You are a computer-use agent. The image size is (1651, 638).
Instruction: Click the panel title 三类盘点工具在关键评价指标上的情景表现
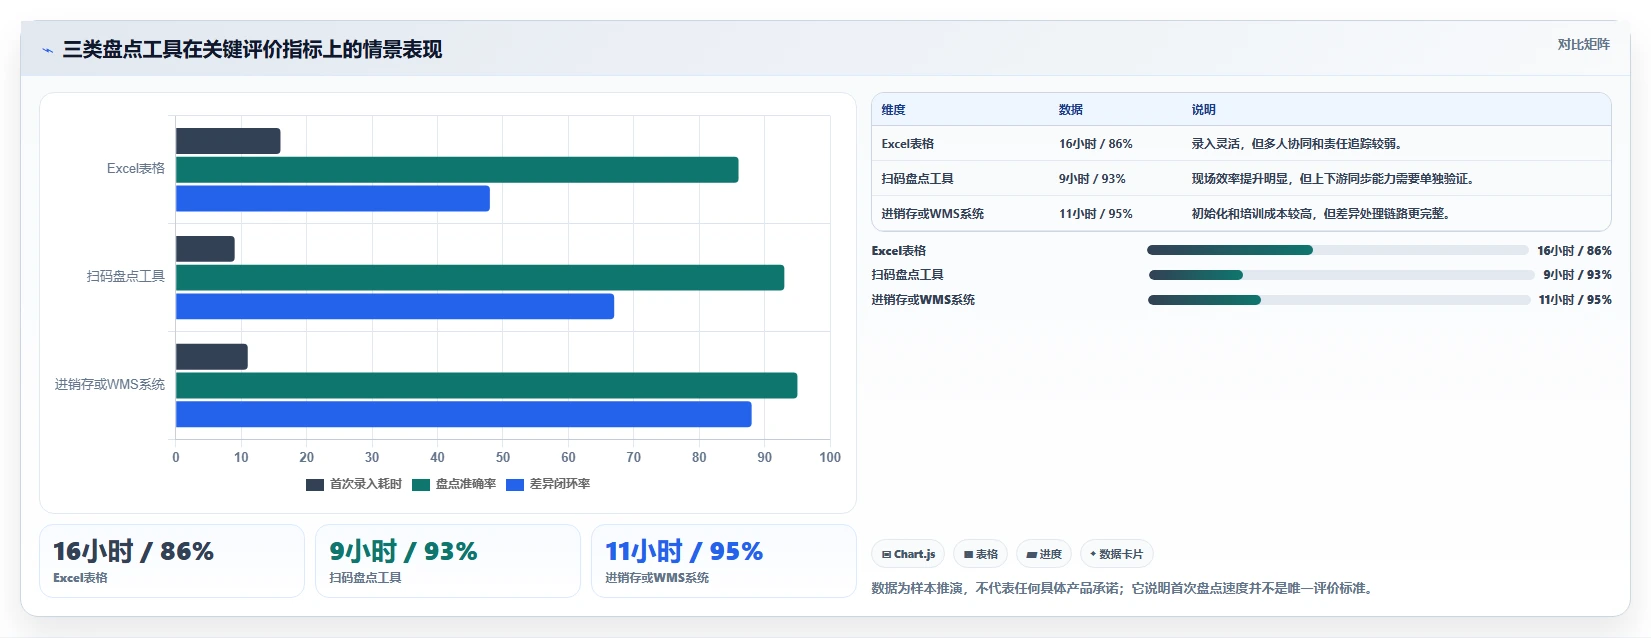click(x=252, y=50)
